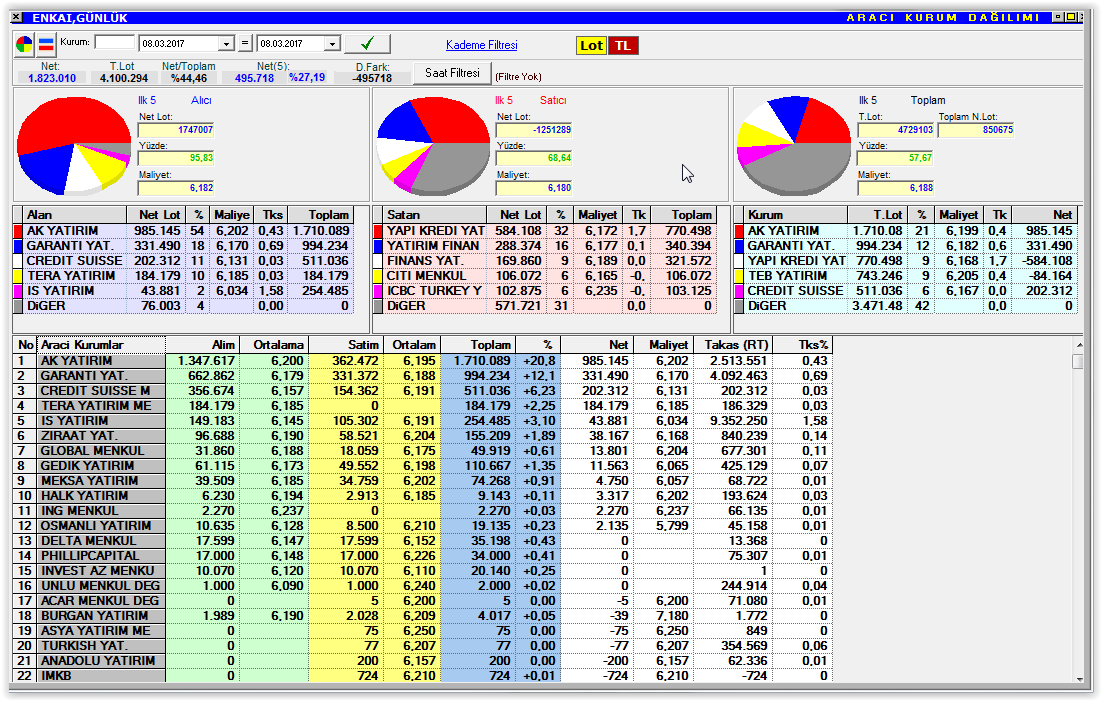The width and height of the screenshot is (1102, 701).
Task: Focus the Kurum input field
Action: [115, 43]
